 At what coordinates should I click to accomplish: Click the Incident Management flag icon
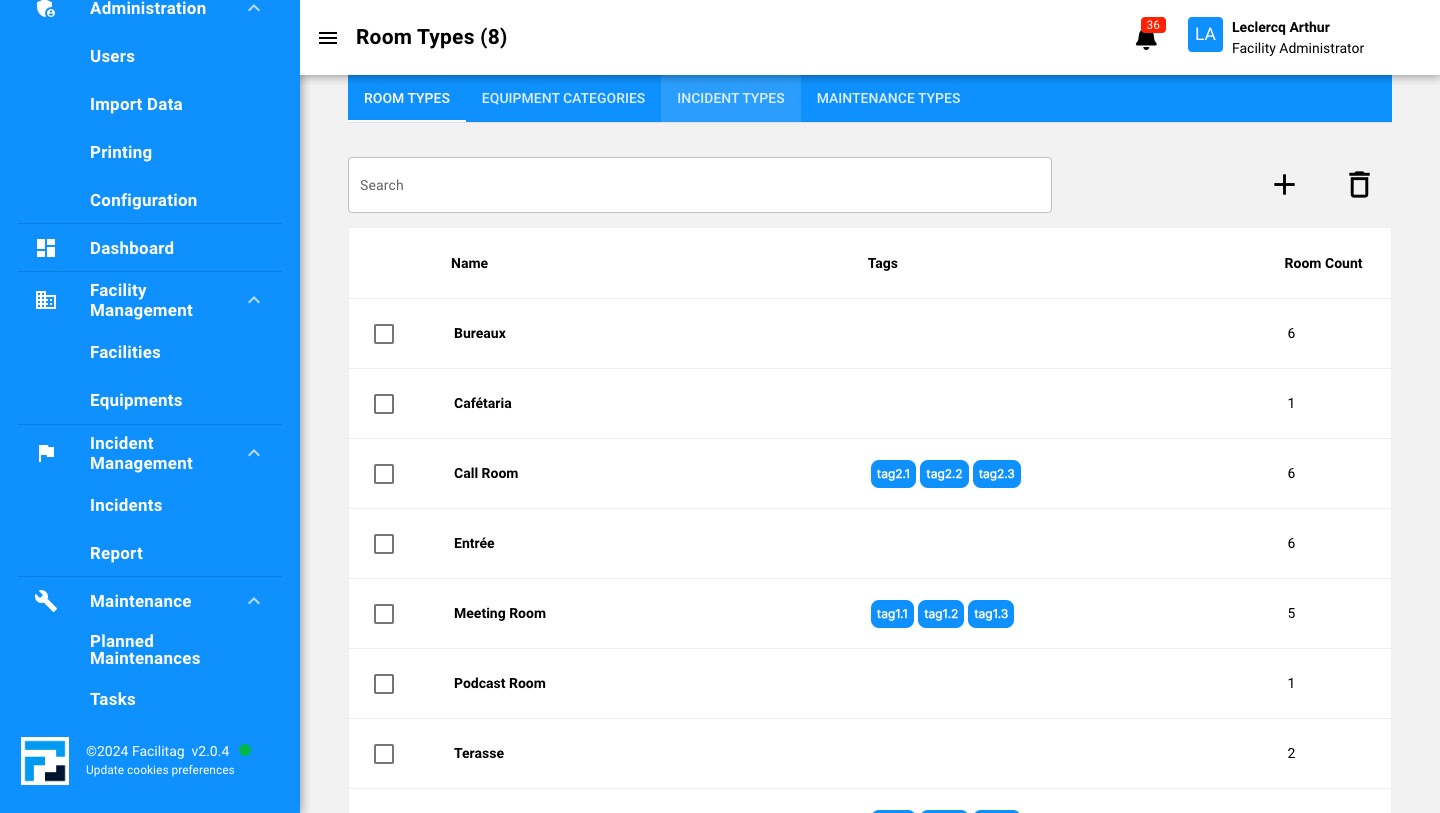(x=46, y=453)
